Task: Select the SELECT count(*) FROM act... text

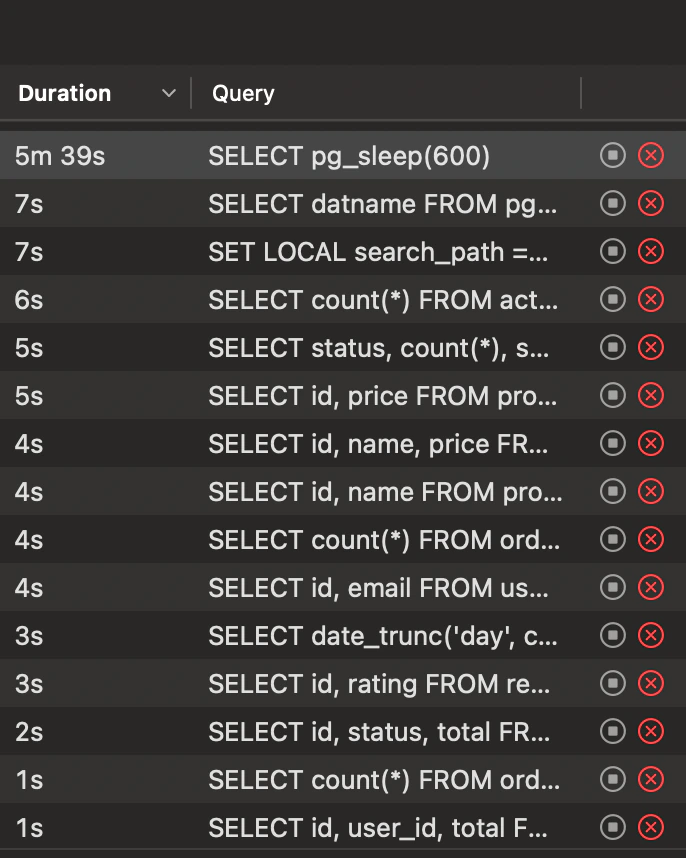Action: pyautogui.click(x=383, y=300)
